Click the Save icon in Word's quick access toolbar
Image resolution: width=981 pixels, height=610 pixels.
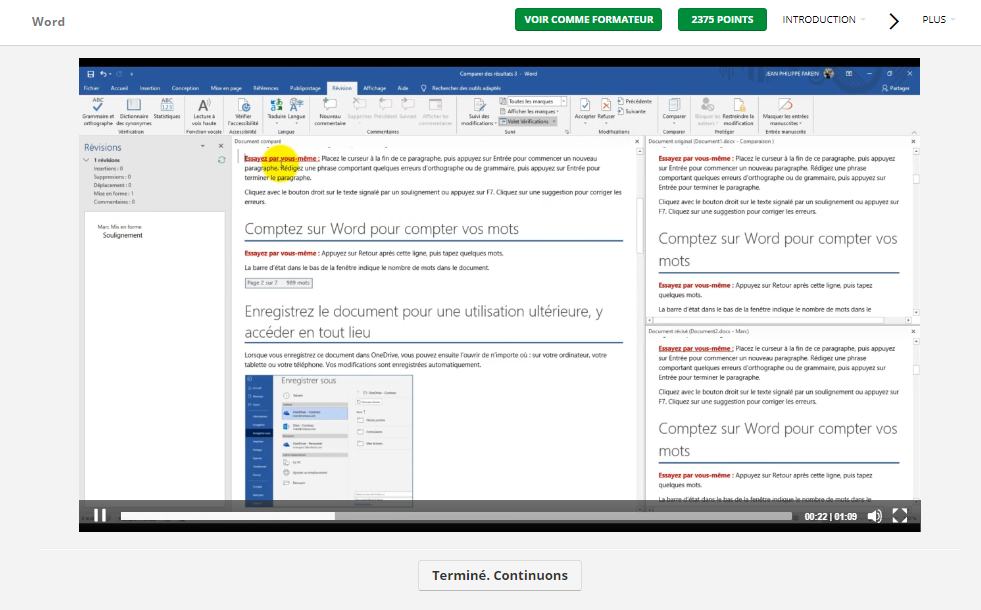coord(91,74)
